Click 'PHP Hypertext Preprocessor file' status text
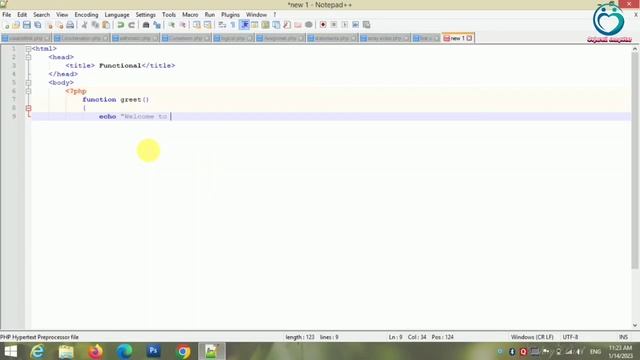Image resolution: width=640 pixels, height=360 pixels. pos(39,337)
